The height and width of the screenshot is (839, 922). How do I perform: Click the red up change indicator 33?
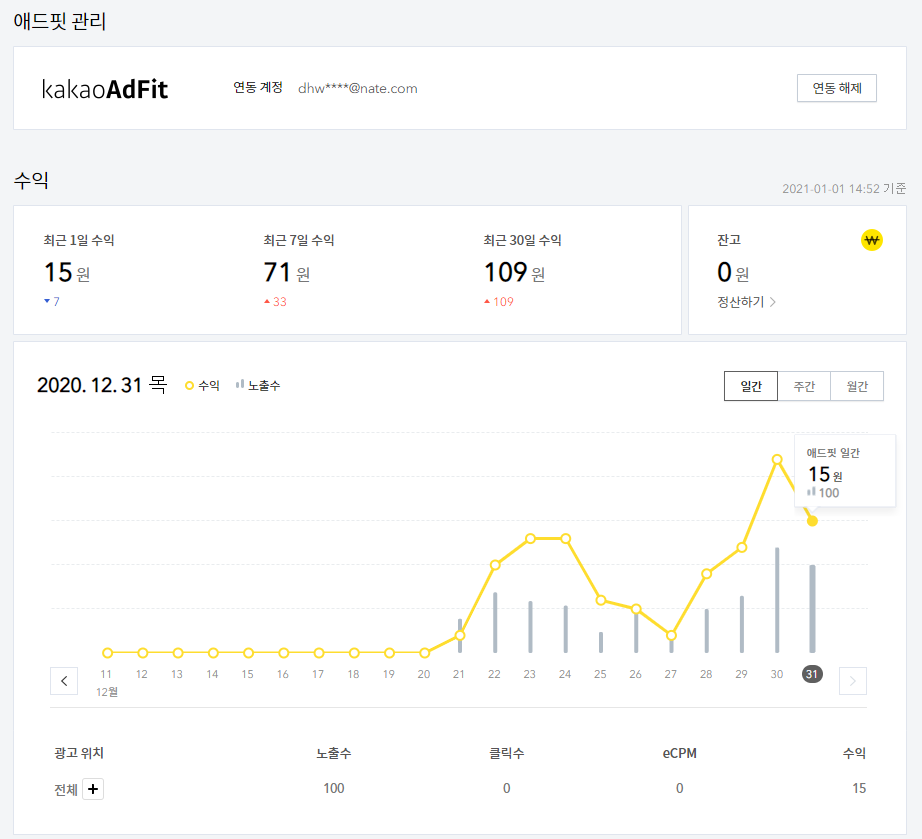(x=275, y=302)
